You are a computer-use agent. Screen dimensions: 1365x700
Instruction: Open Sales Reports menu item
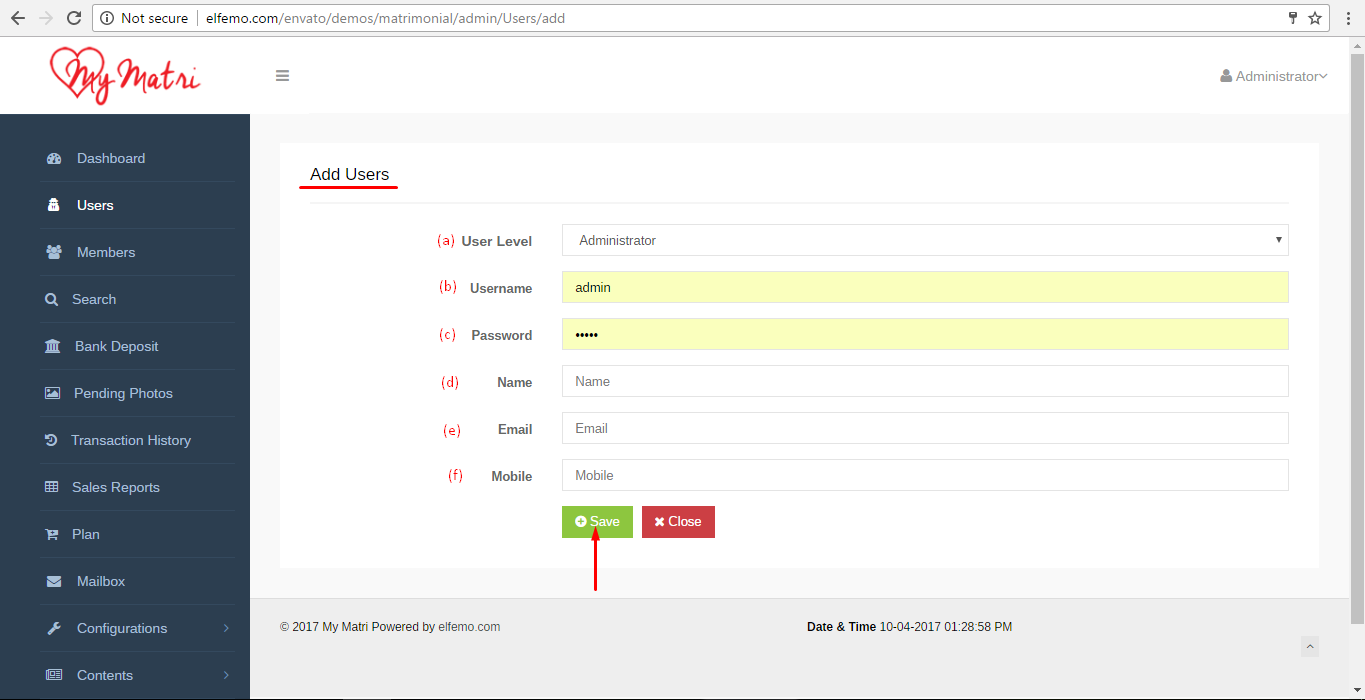[x=116, y=487]
